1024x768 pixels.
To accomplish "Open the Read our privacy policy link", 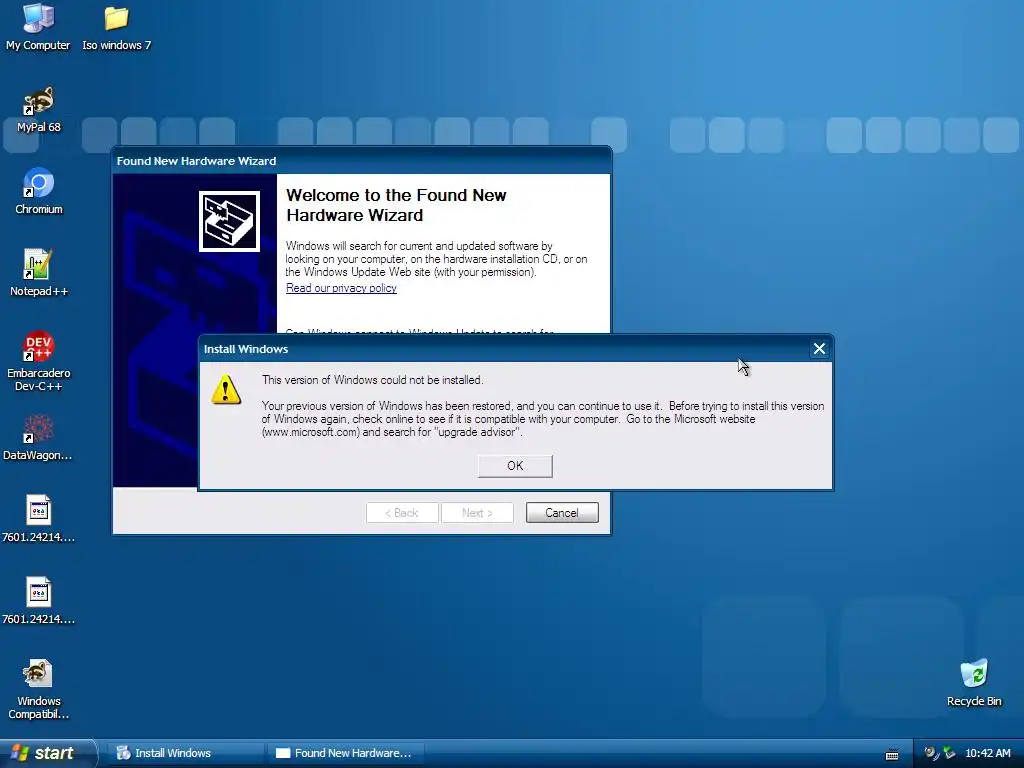I will pyautogui.click(x=341, y=288).
